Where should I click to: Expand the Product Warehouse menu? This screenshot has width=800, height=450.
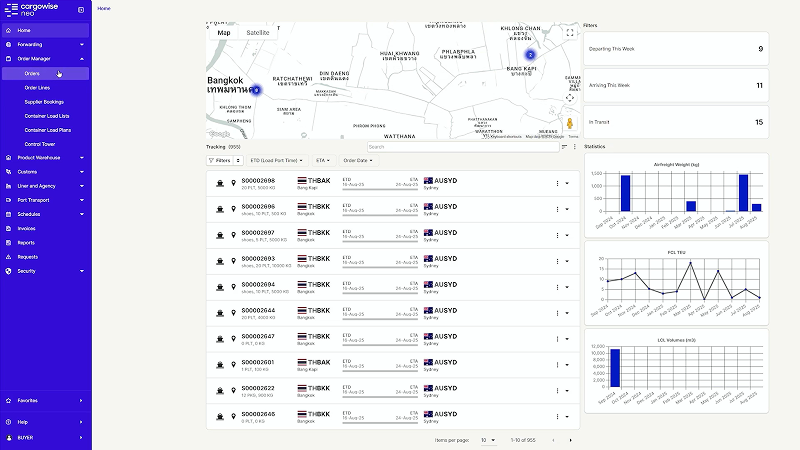click(45, 158)
